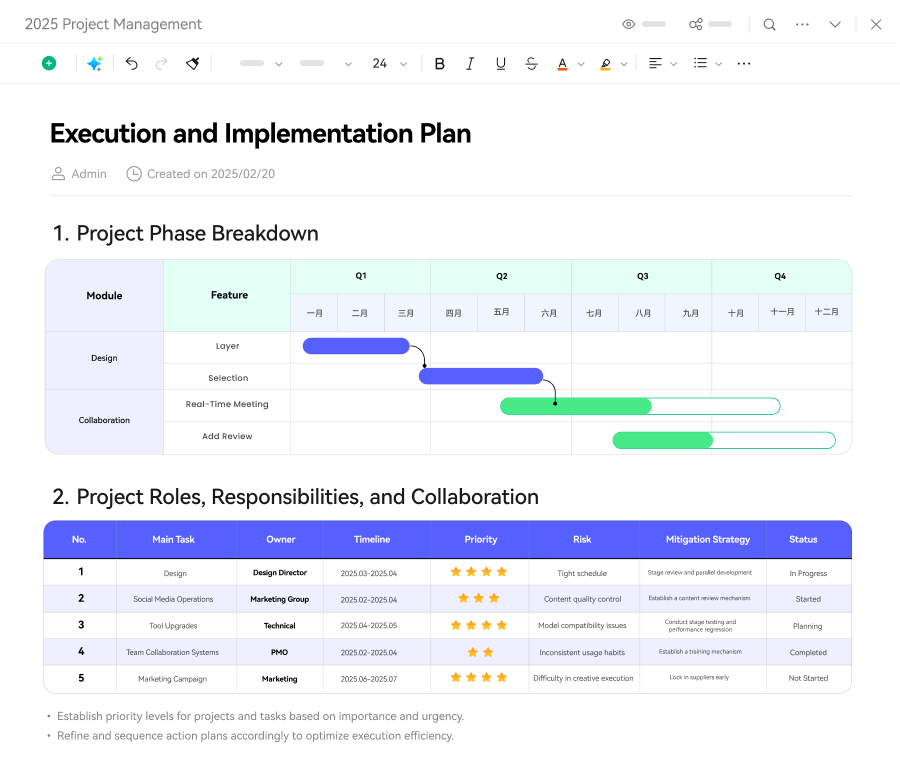The height and width of the screenshot is (762, 900).
Task: Undo the last action
Action: 131,63
